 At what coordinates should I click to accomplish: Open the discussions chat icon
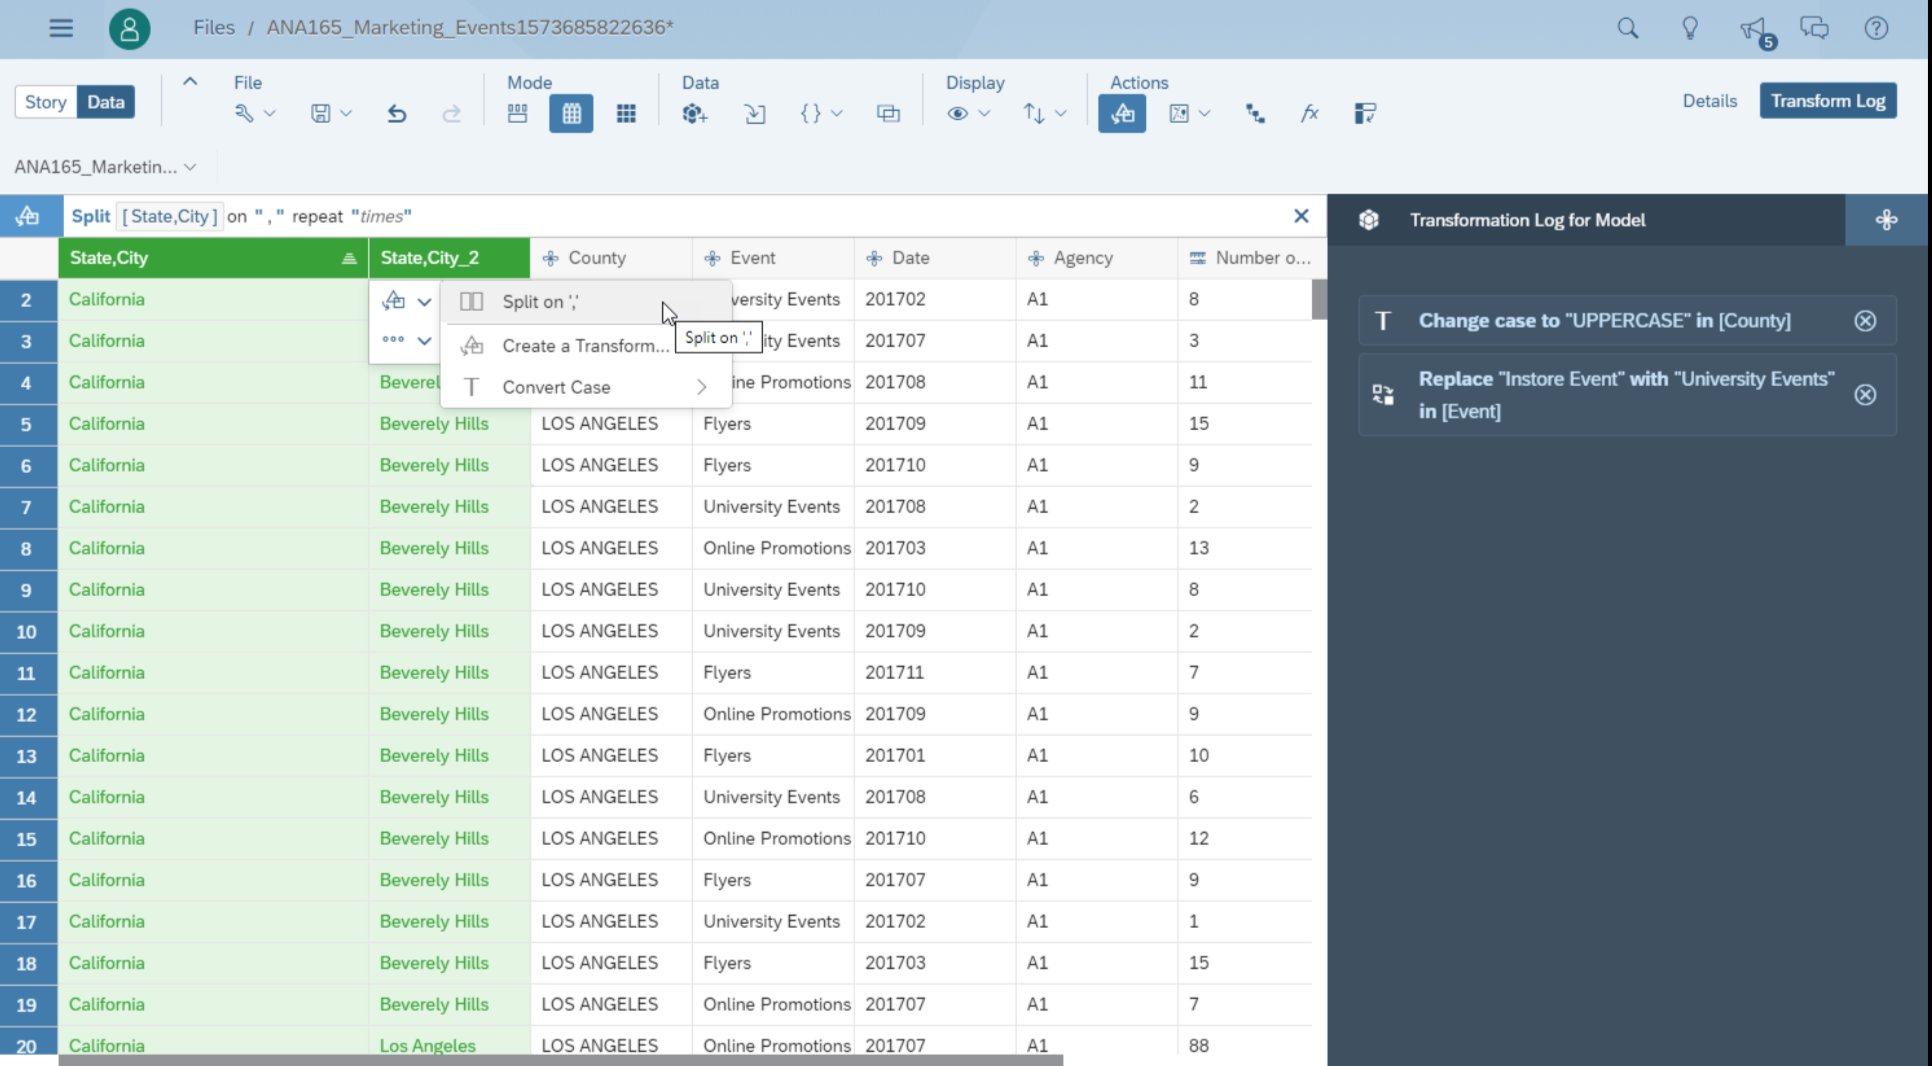(1815, 28)
